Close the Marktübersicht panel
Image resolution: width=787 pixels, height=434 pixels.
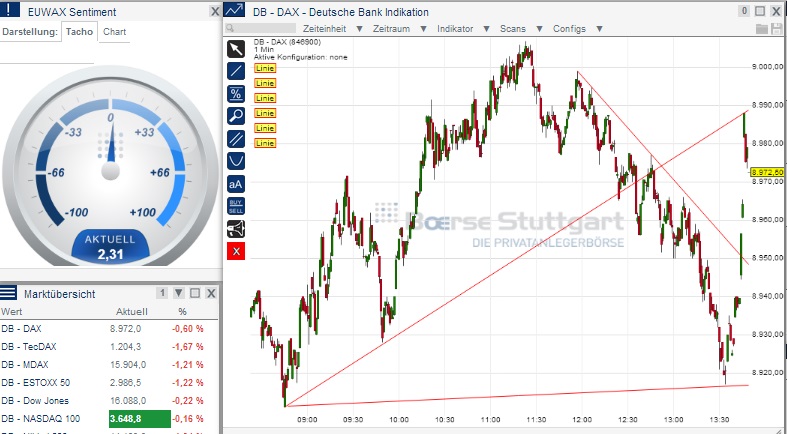[211, 293]
